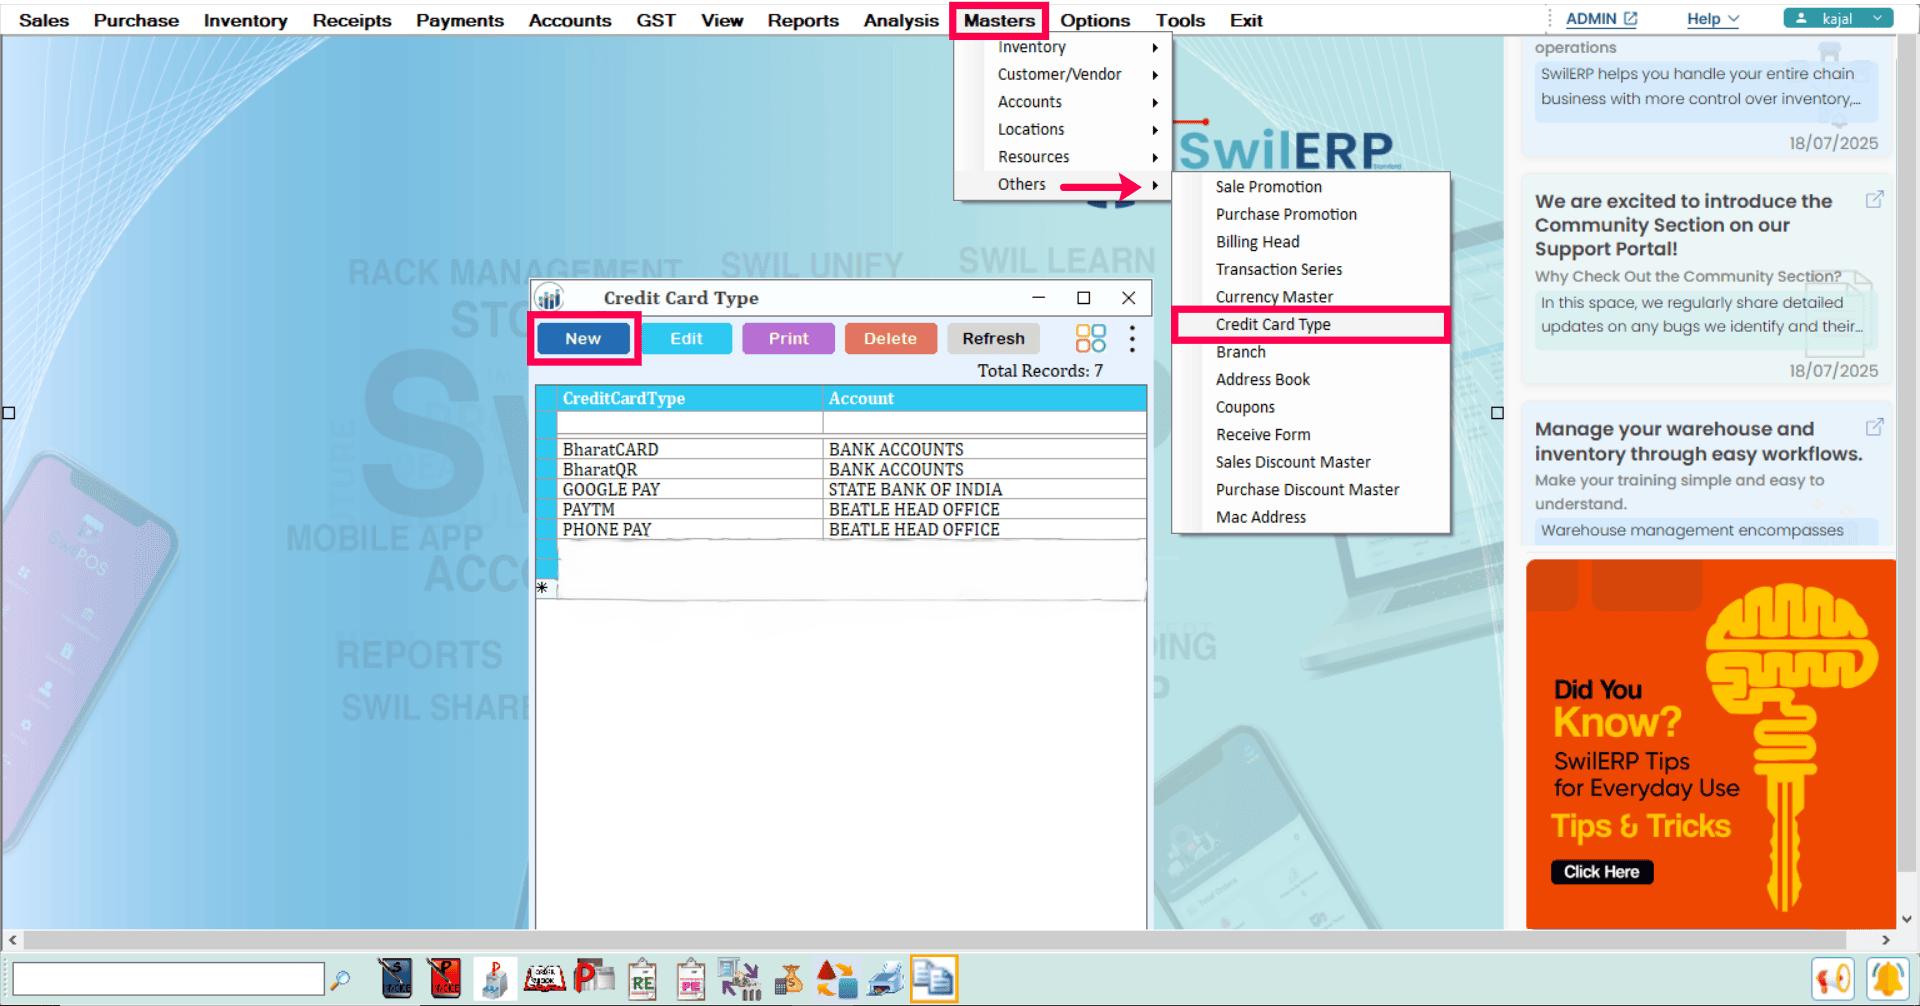The width and height of the screenshot is (1920, 1006).
Task: Open the three-dot more options menu
Action: point(1132,338)
